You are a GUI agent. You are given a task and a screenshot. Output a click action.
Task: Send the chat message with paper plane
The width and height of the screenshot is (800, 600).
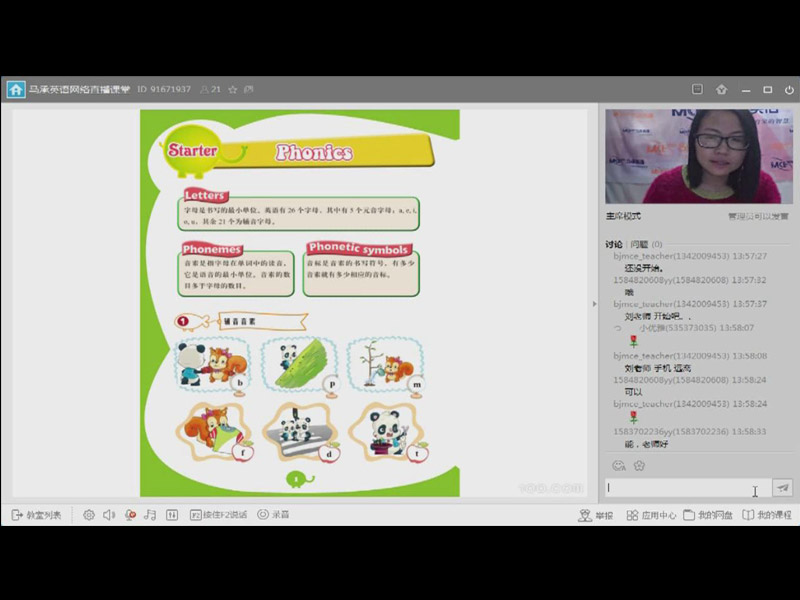pyautogui.click(x=783, y=488)
